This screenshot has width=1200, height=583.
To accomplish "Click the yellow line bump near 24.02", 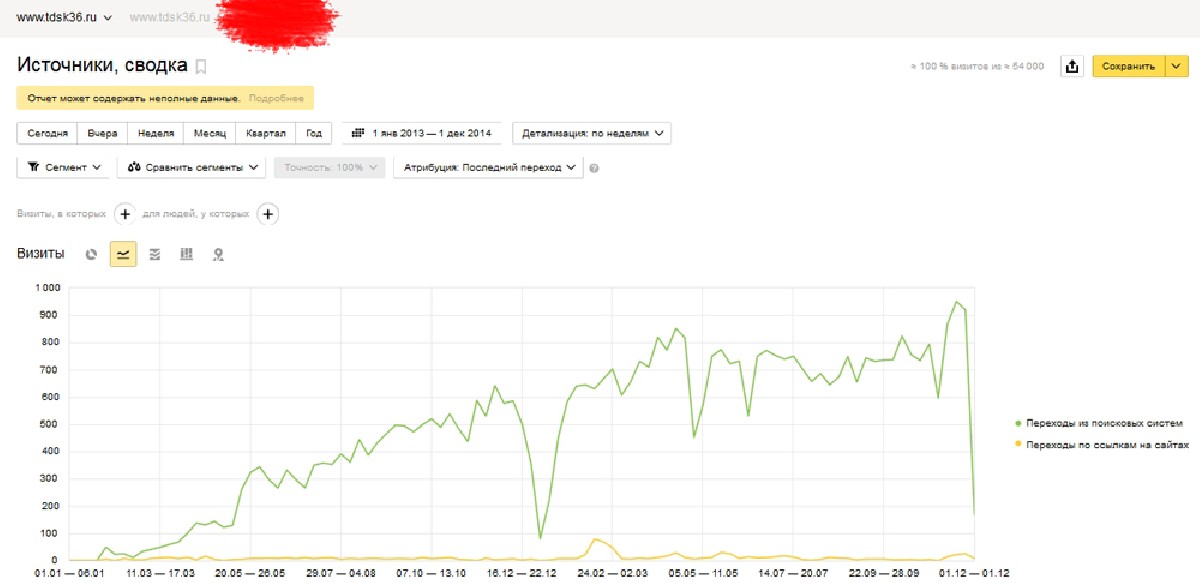I will [x=597, y=541].
